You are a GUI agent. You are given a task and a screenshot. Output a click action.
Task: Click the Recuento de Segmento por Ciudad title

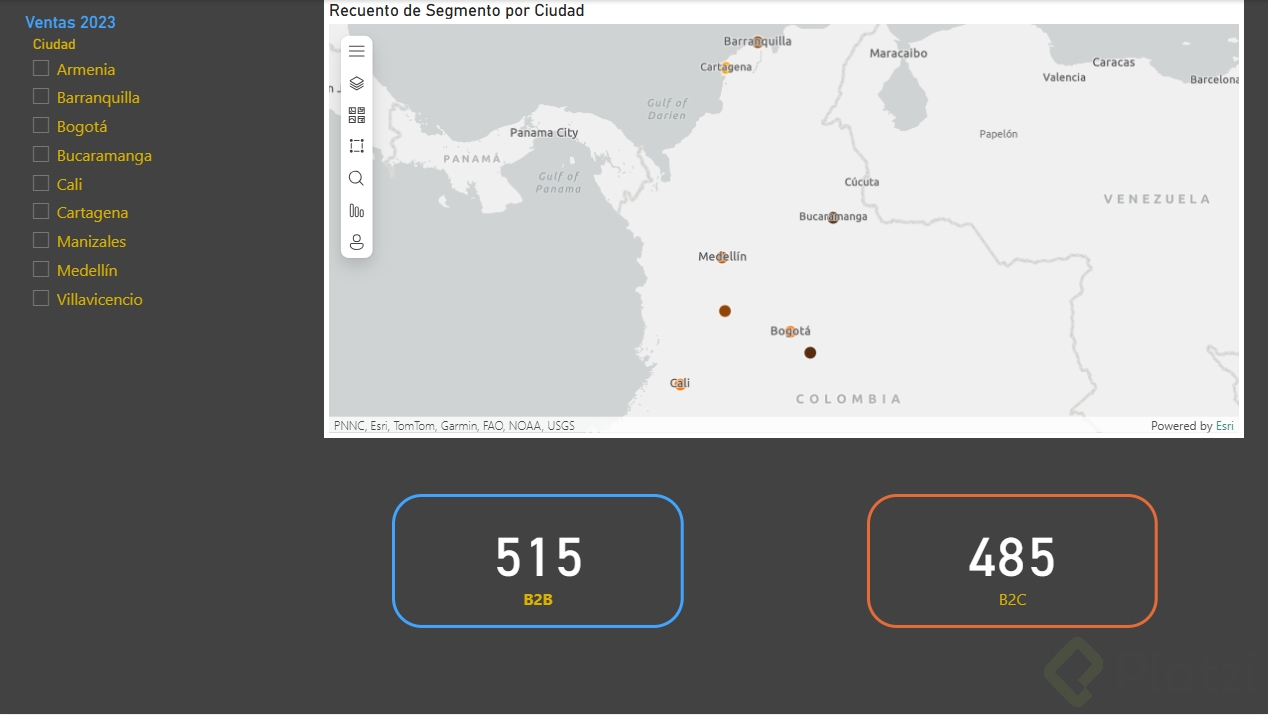coord(457,10)
